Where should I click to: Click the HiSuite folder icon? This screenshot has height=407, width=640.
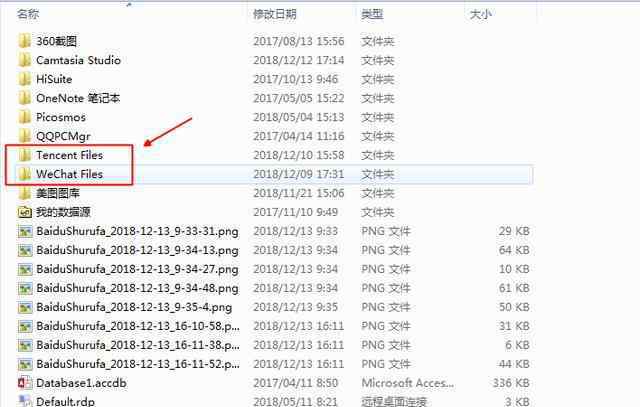24,79
